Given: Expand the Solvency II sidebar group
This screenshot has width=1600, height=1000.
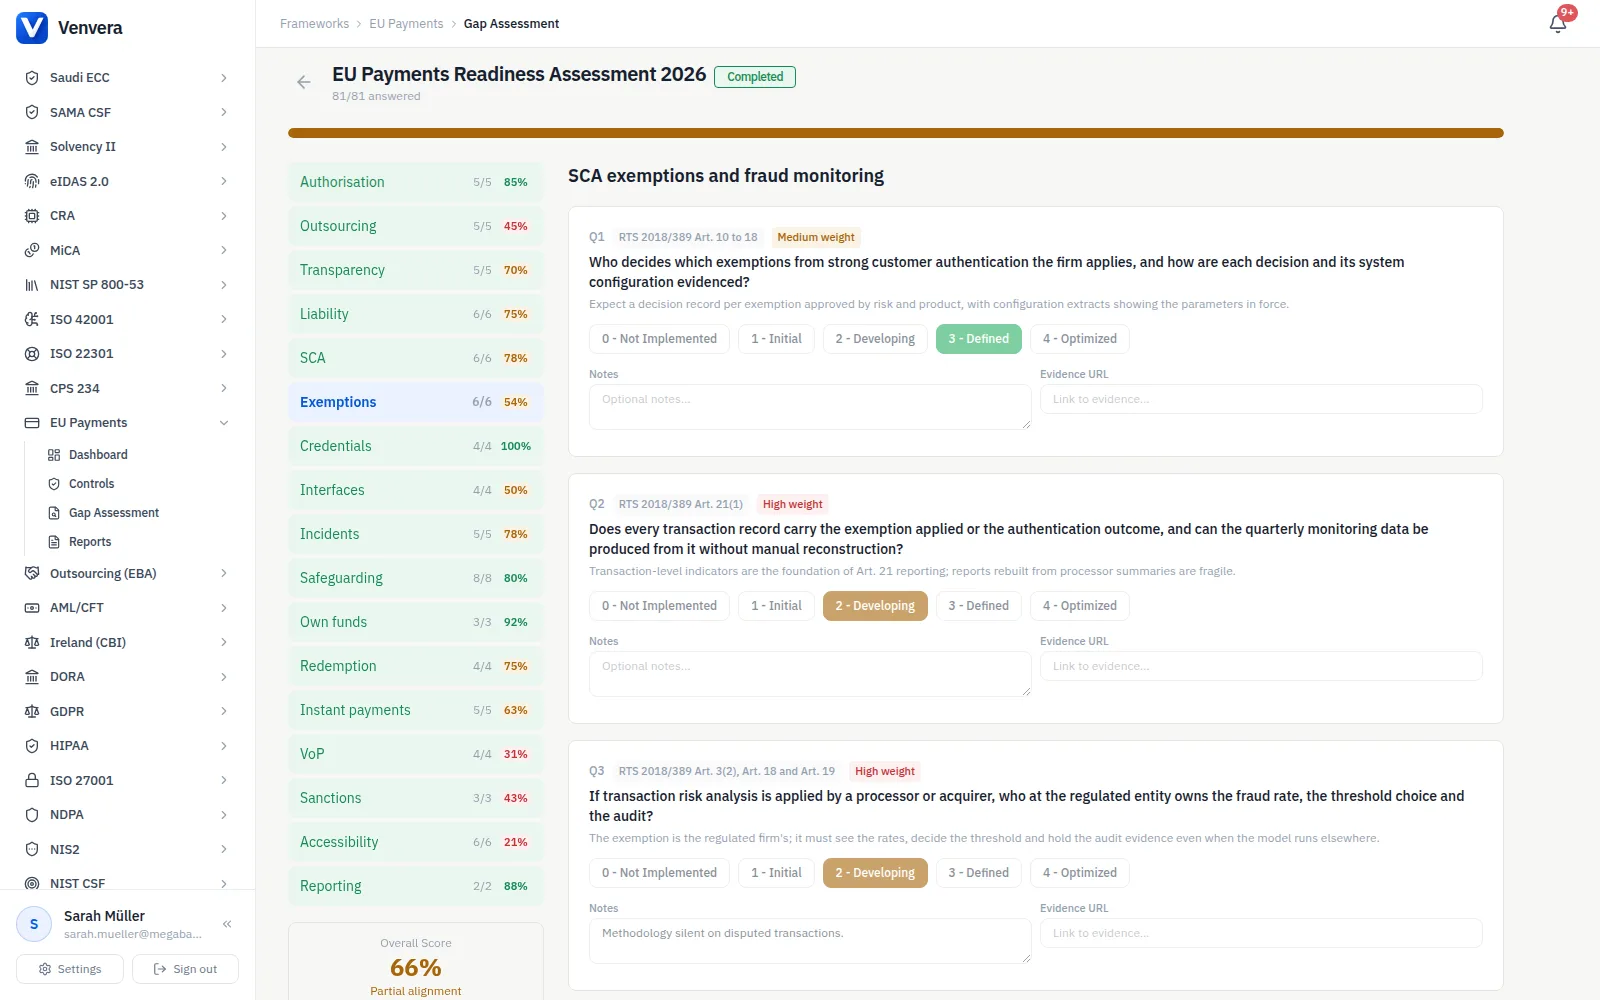Looking at the screenshot, I should tap(224, 147).
